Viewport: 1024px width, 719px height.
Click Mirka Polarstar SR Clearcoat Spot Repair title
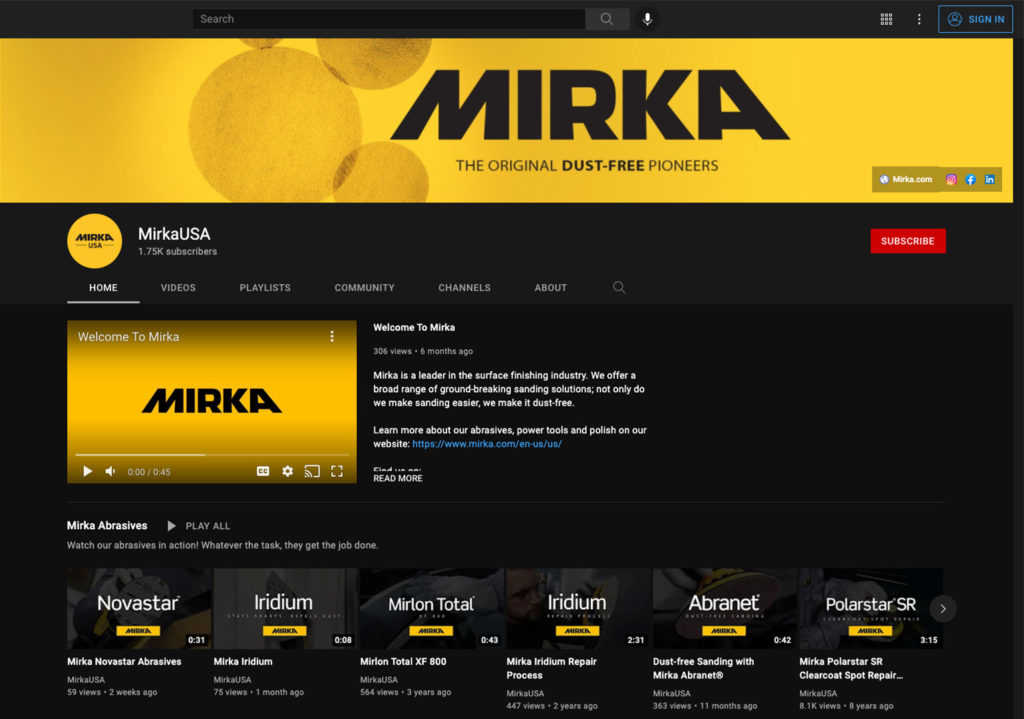(851, 669)
